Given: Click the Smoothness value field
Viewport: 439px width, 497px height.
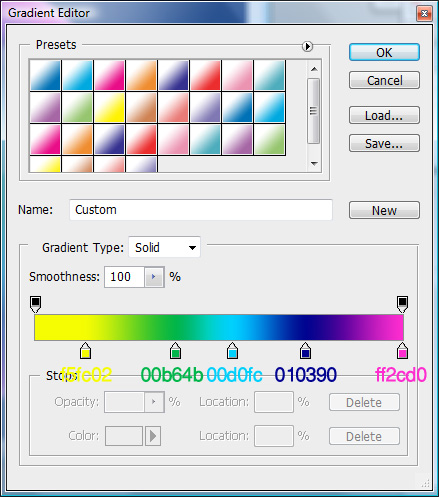Looking at the screenshot, I should coord(124,277).
